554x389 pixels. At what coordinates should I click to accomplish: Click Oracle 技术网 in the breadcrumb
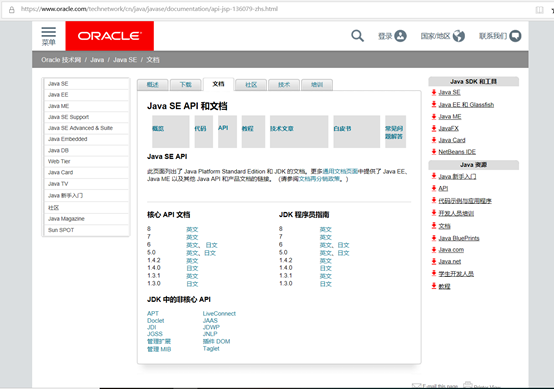61,60
